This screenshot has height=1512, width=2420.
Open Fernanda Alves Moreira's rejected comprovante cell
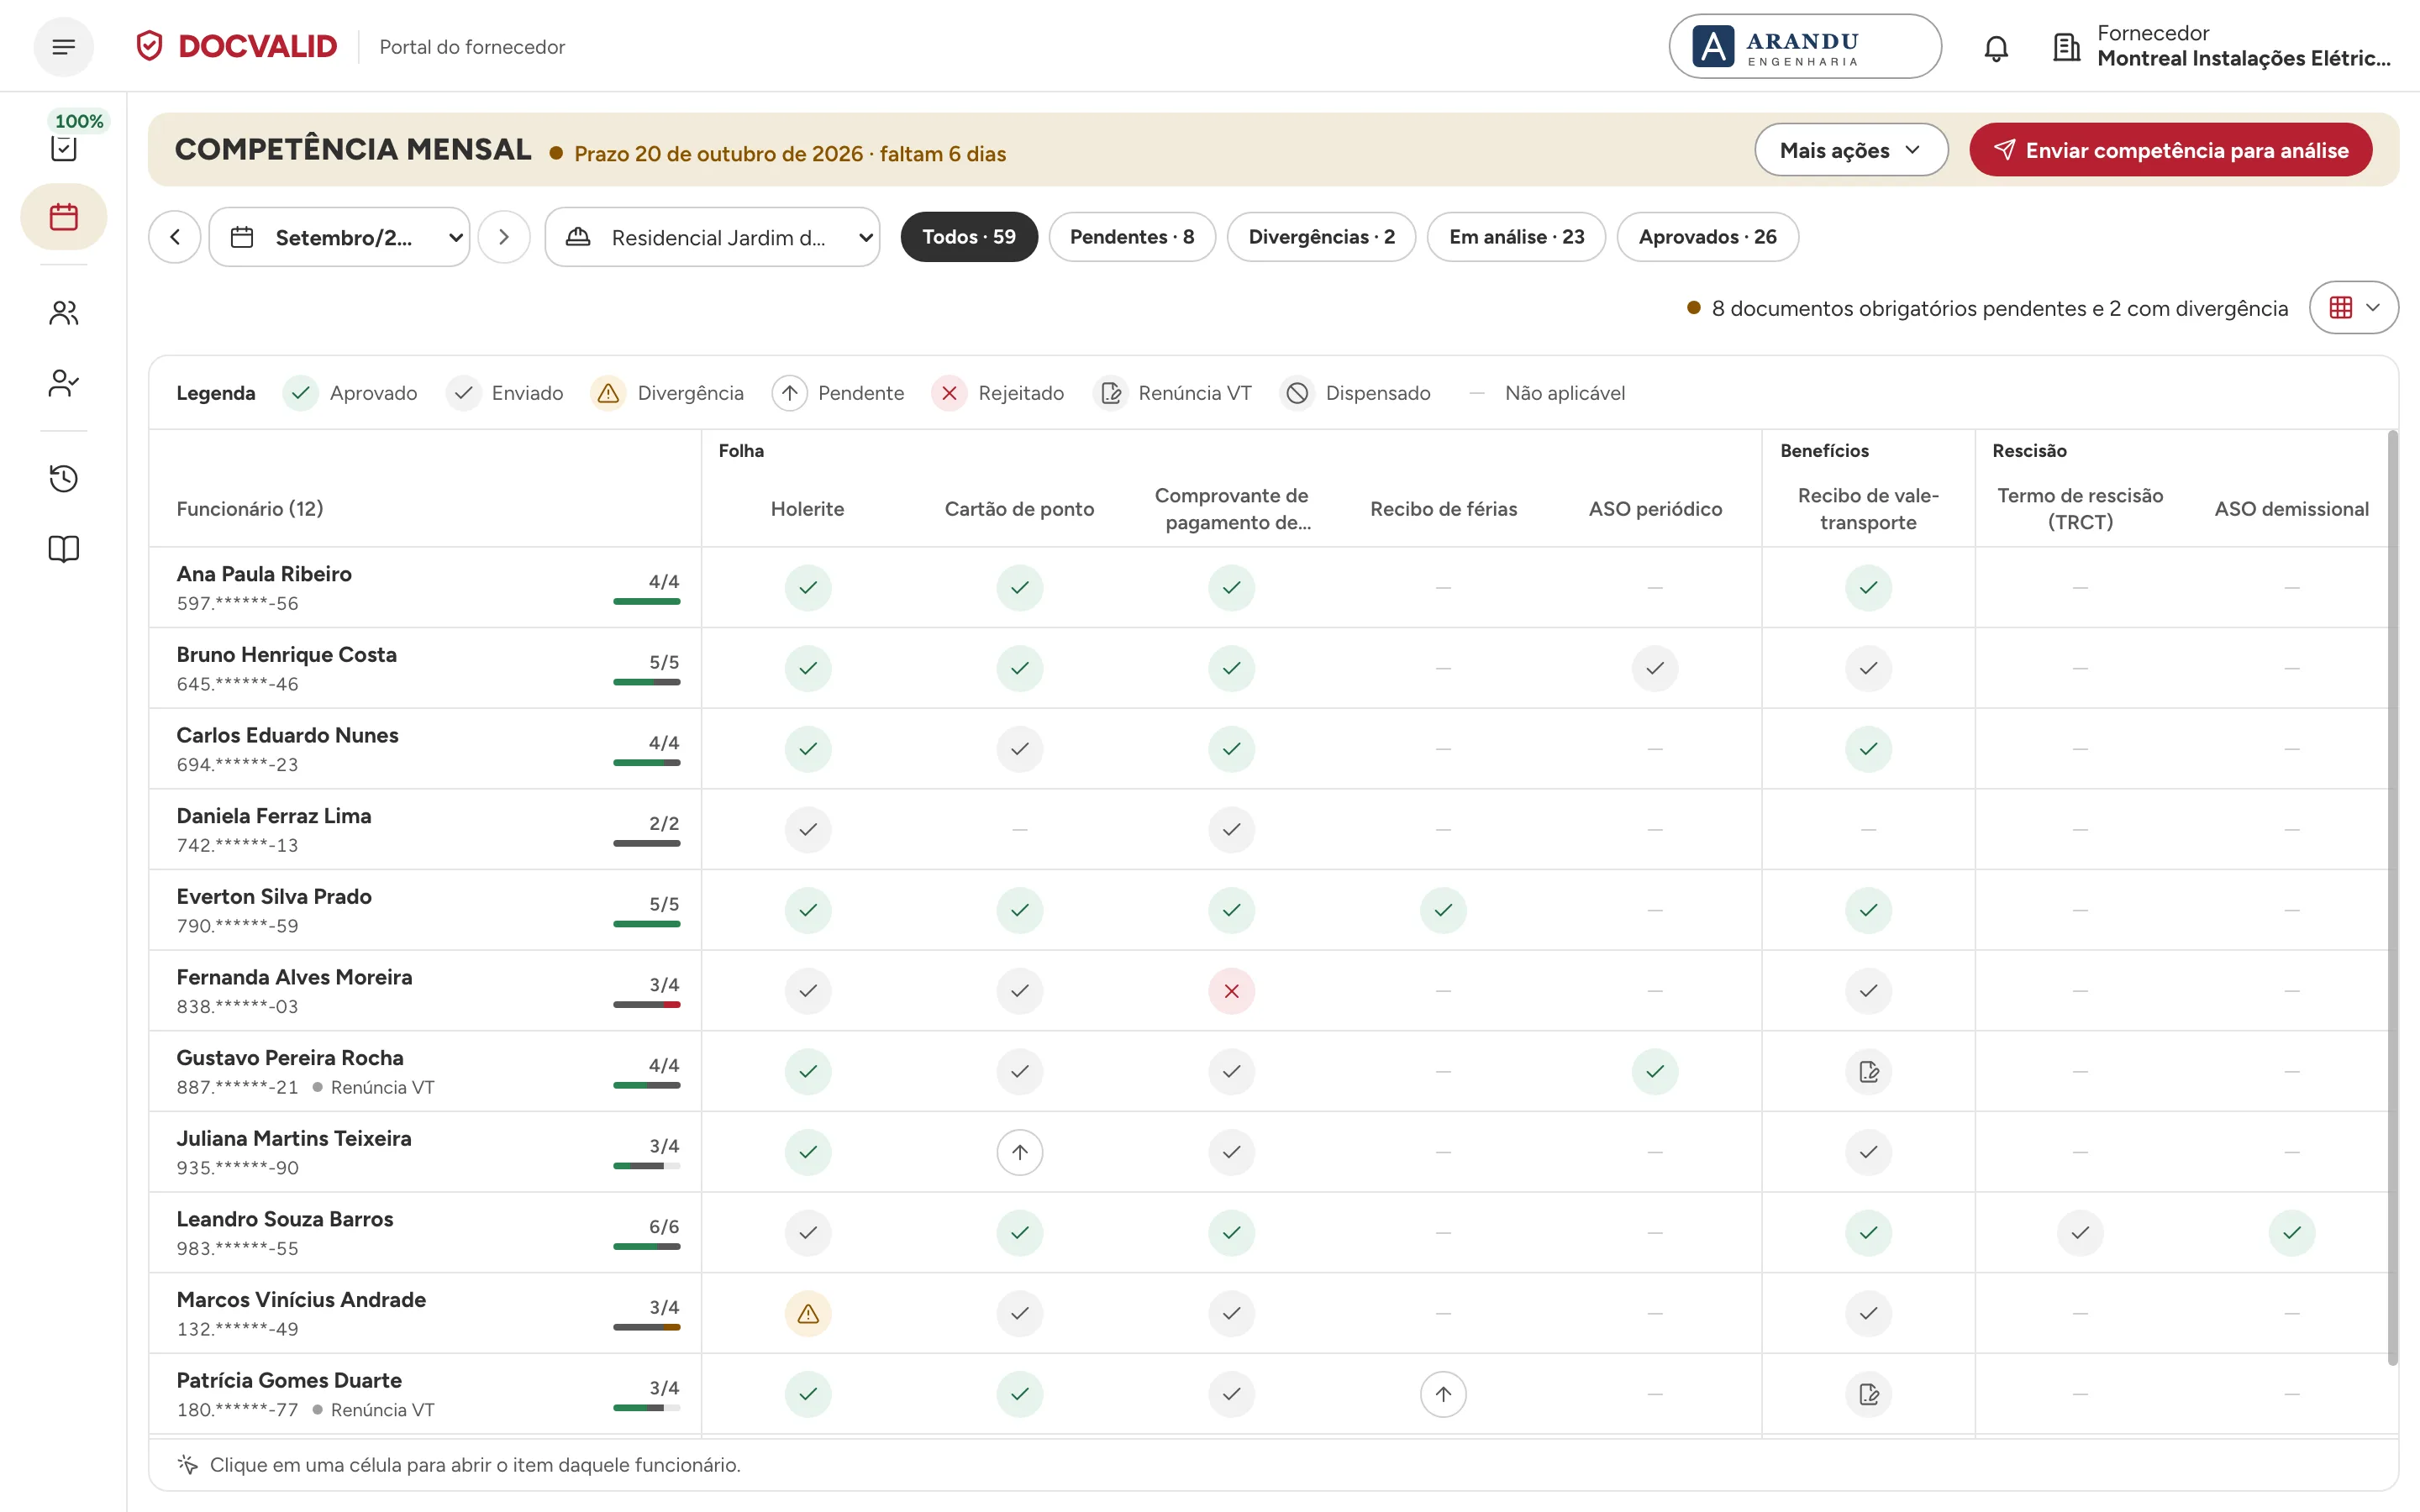[x=1231, y=991]
